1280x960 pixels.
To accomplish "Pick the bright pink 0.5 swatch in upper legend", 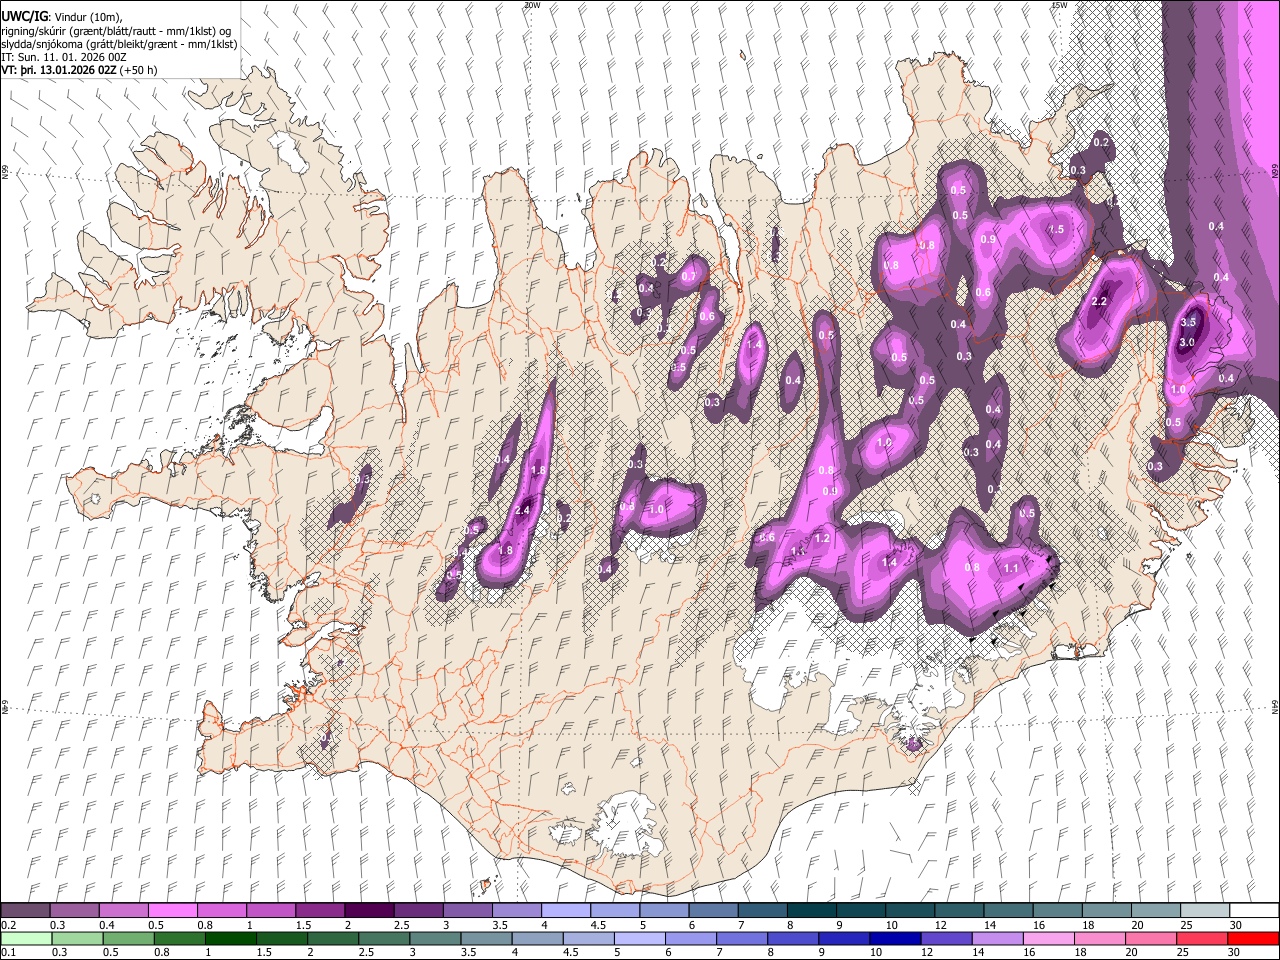I will click(x=172, y=911).
